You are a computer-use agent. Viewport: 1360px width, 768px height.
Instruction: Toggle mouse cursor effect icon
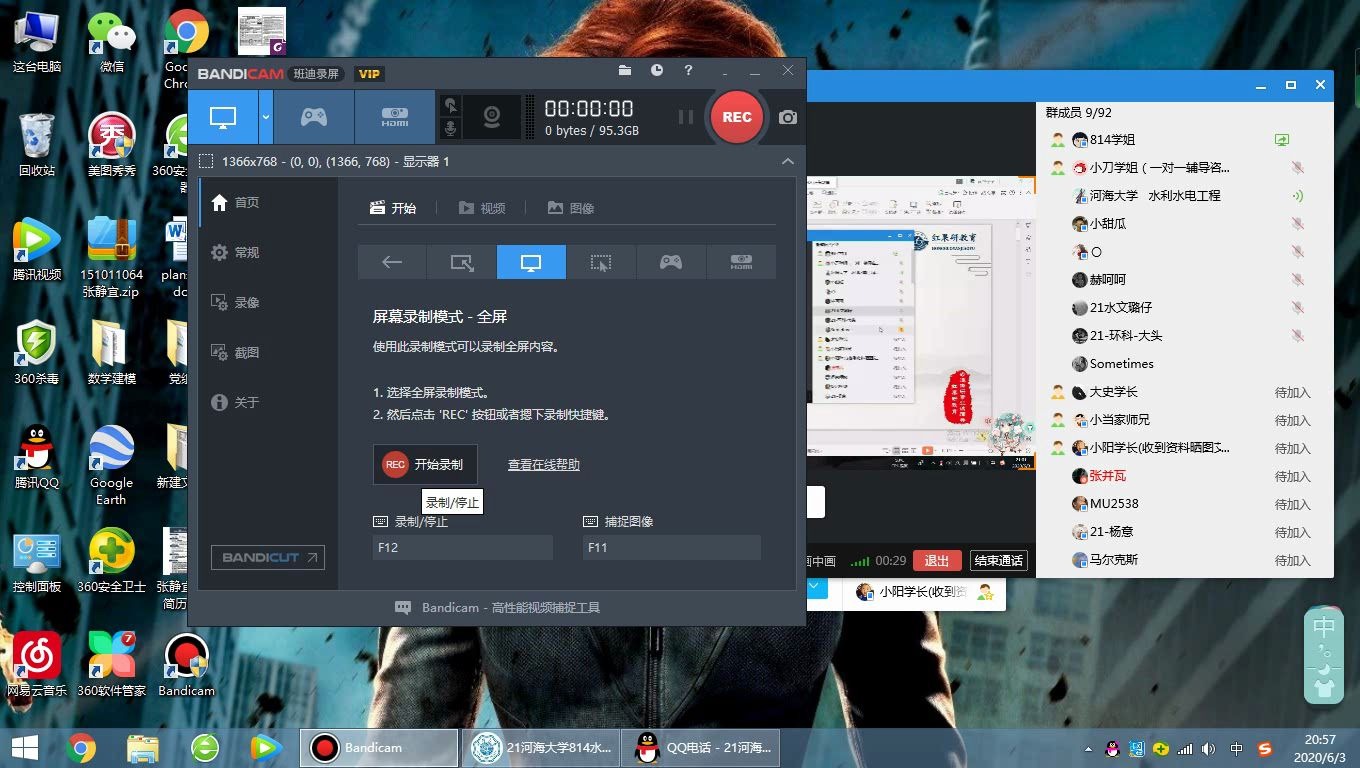coord(451,105)
